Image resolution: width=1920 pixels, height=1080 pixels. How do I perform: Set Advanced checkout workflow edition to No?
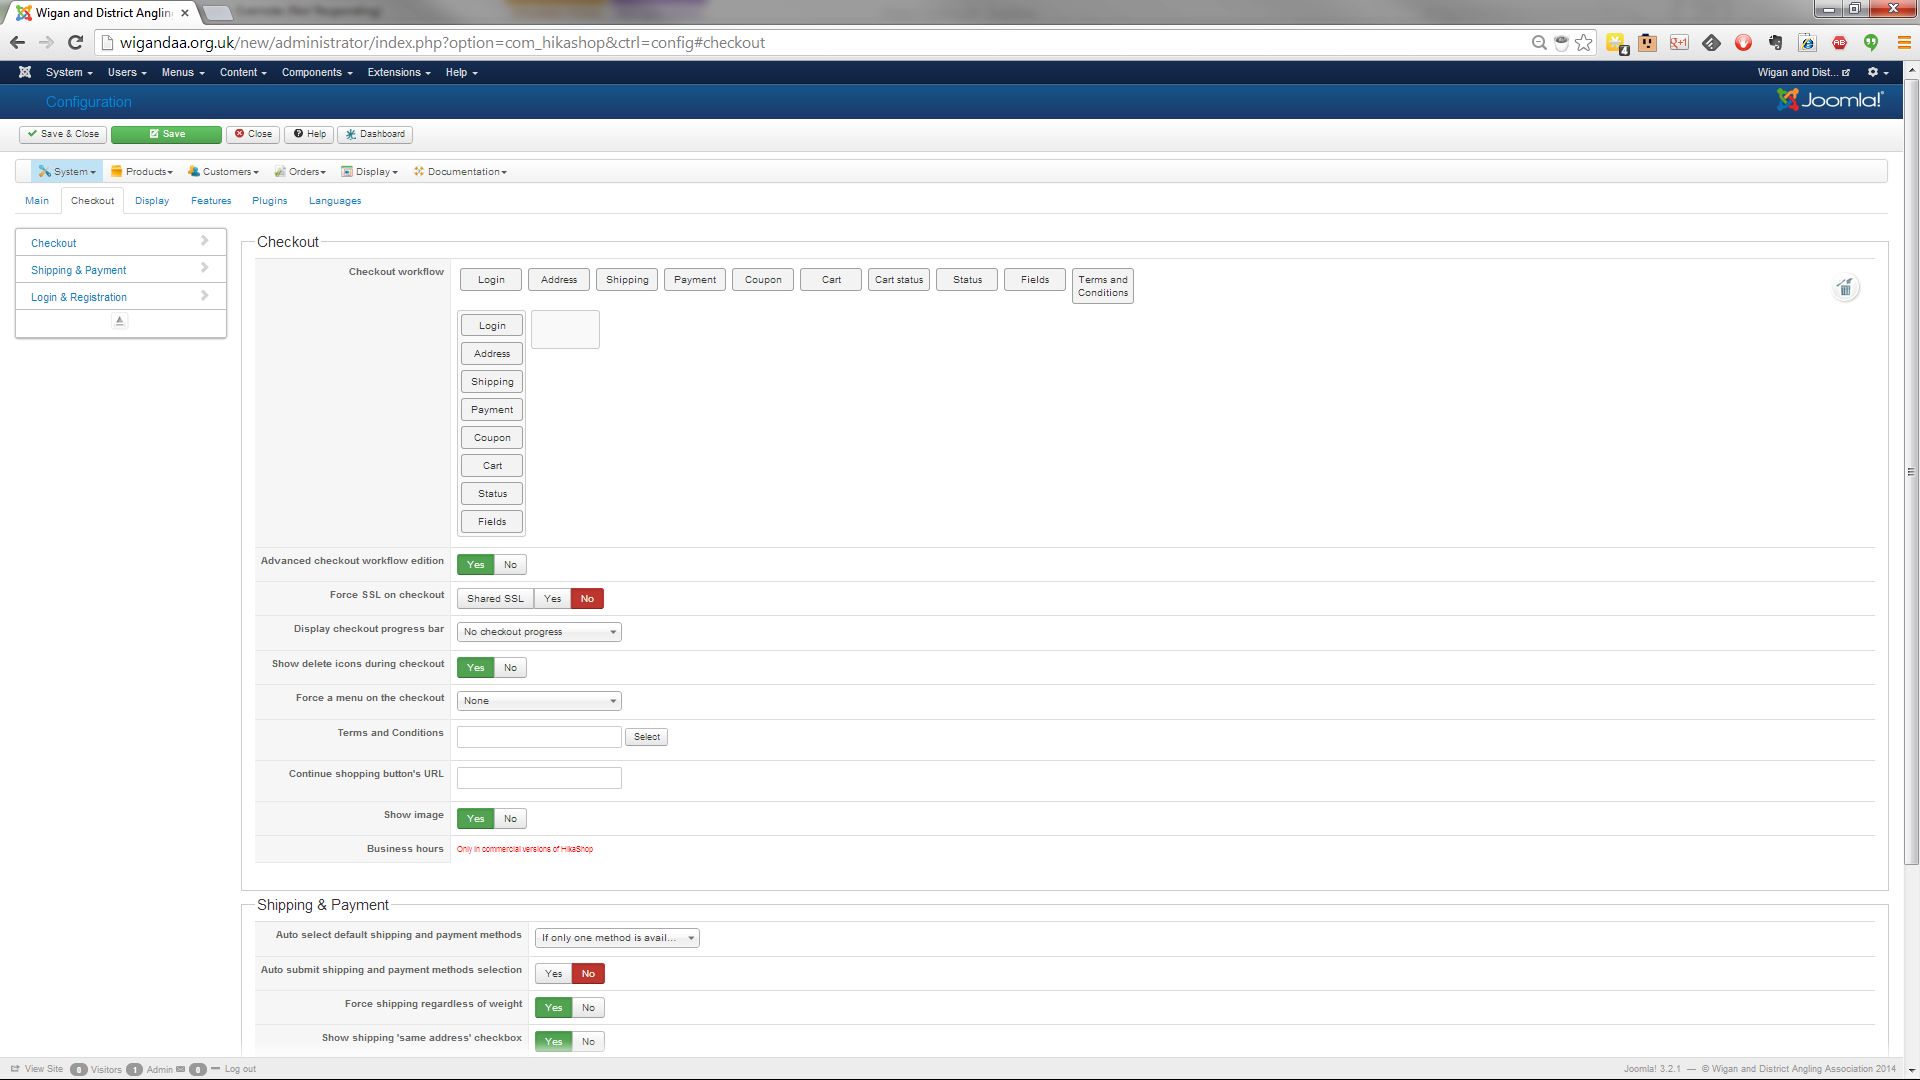tap(510, 565)
